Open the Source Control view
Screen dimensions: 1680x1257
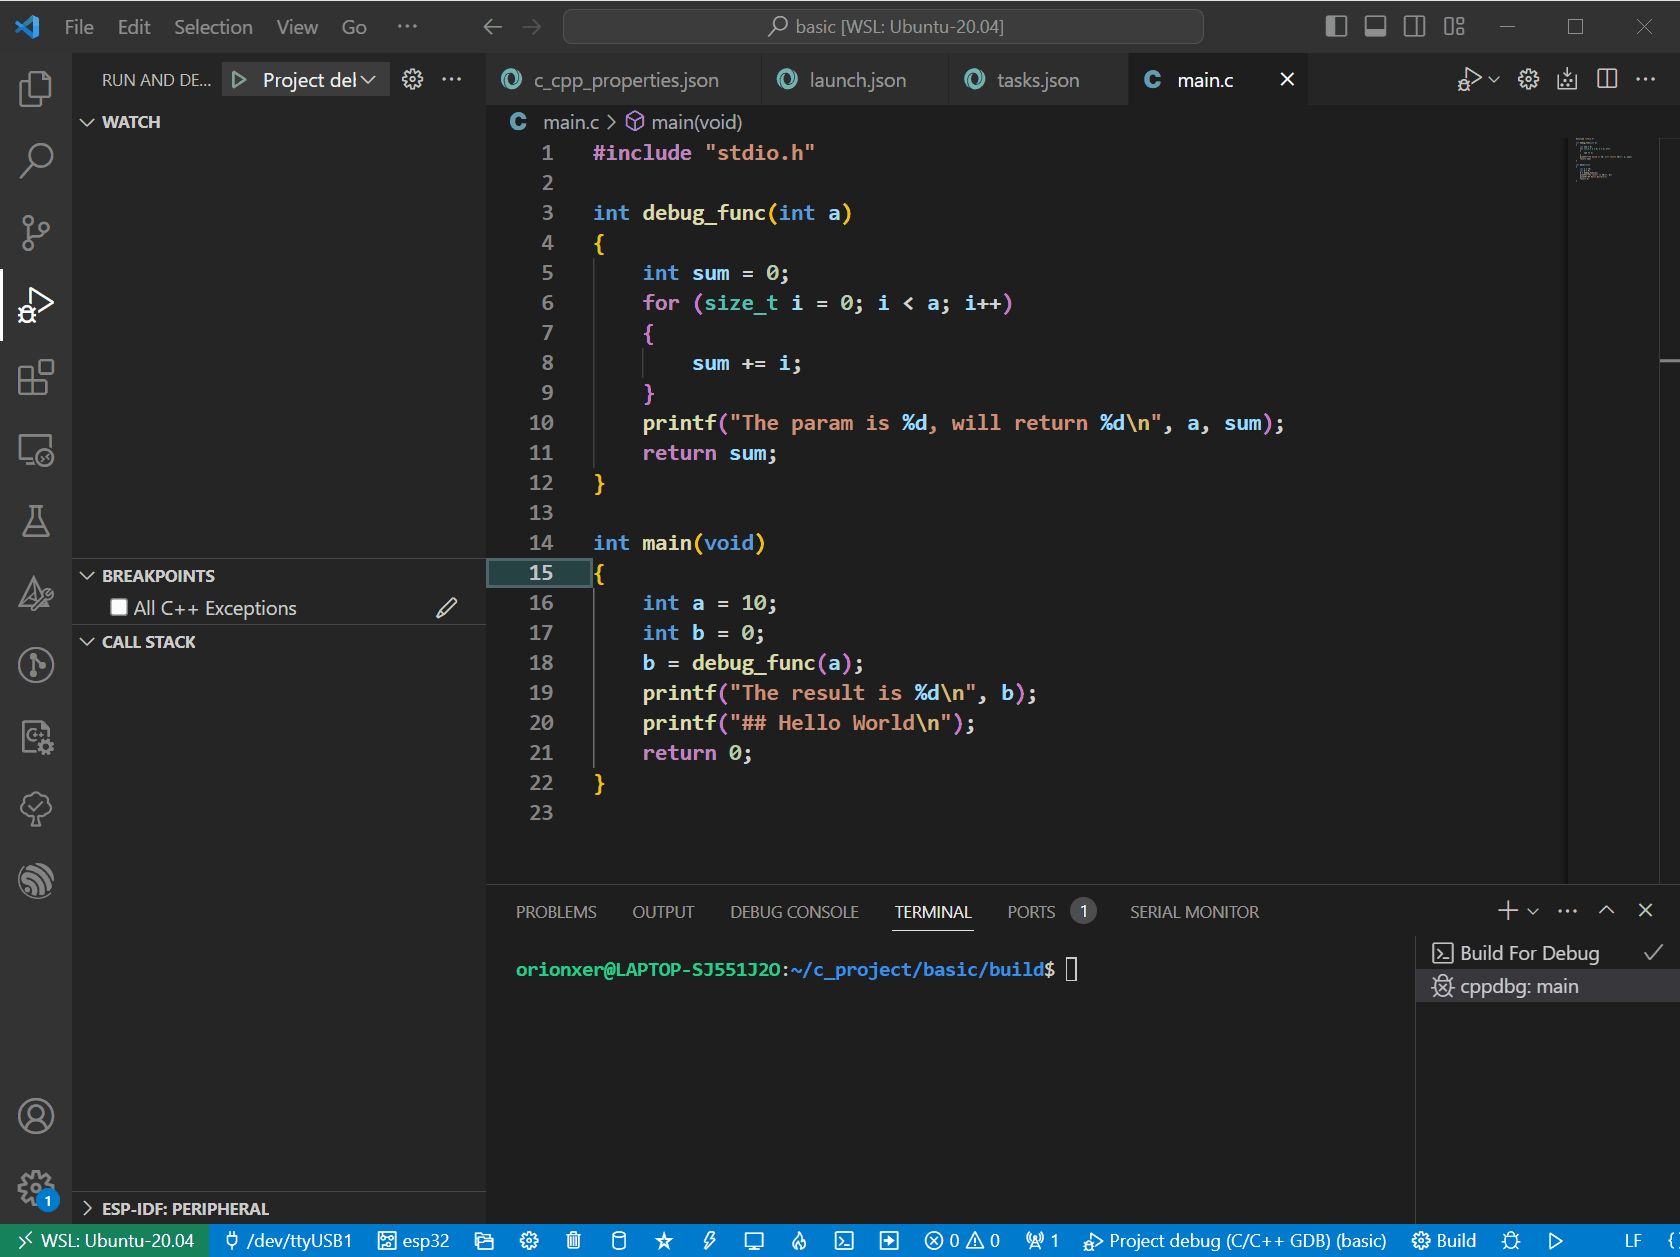[x=36, y=233]
